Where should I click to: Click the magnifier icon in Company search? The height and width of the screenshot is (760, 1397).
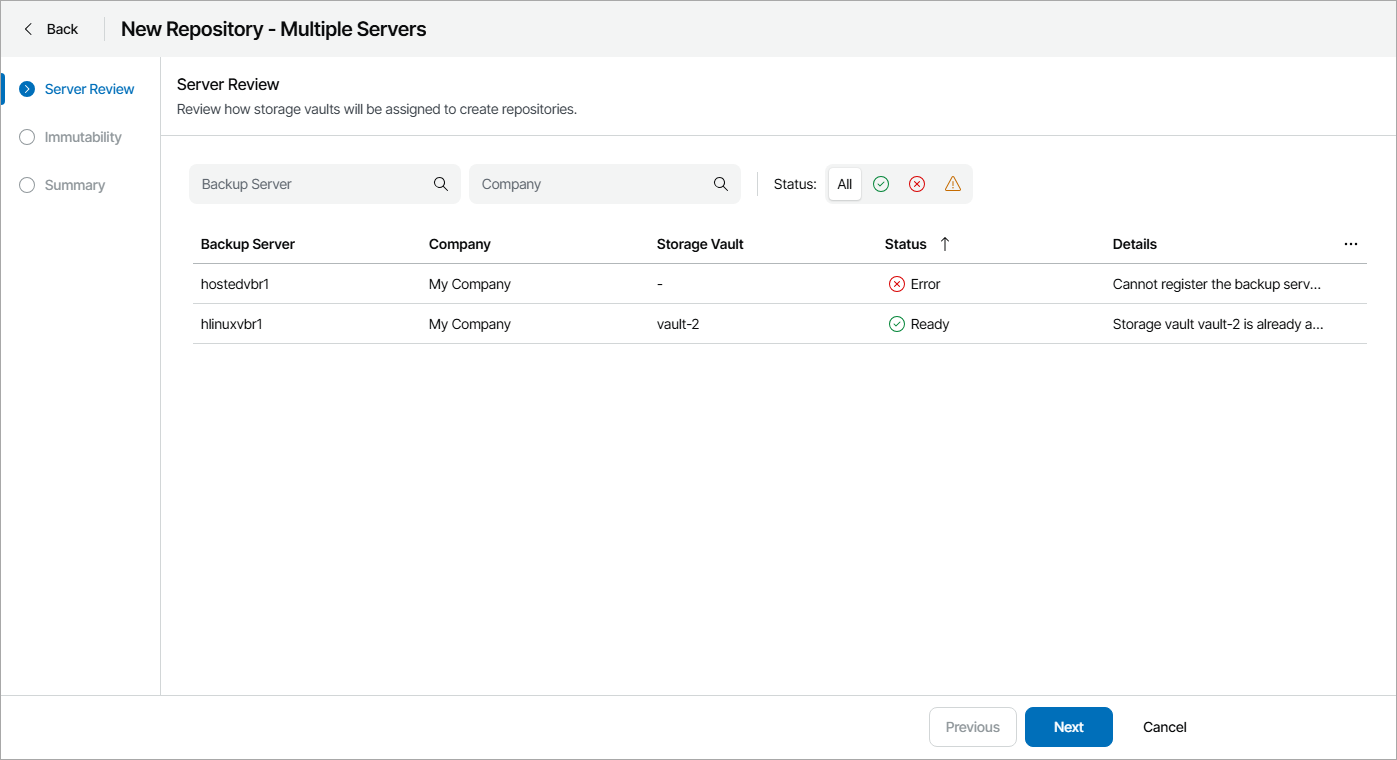point(721,184)
